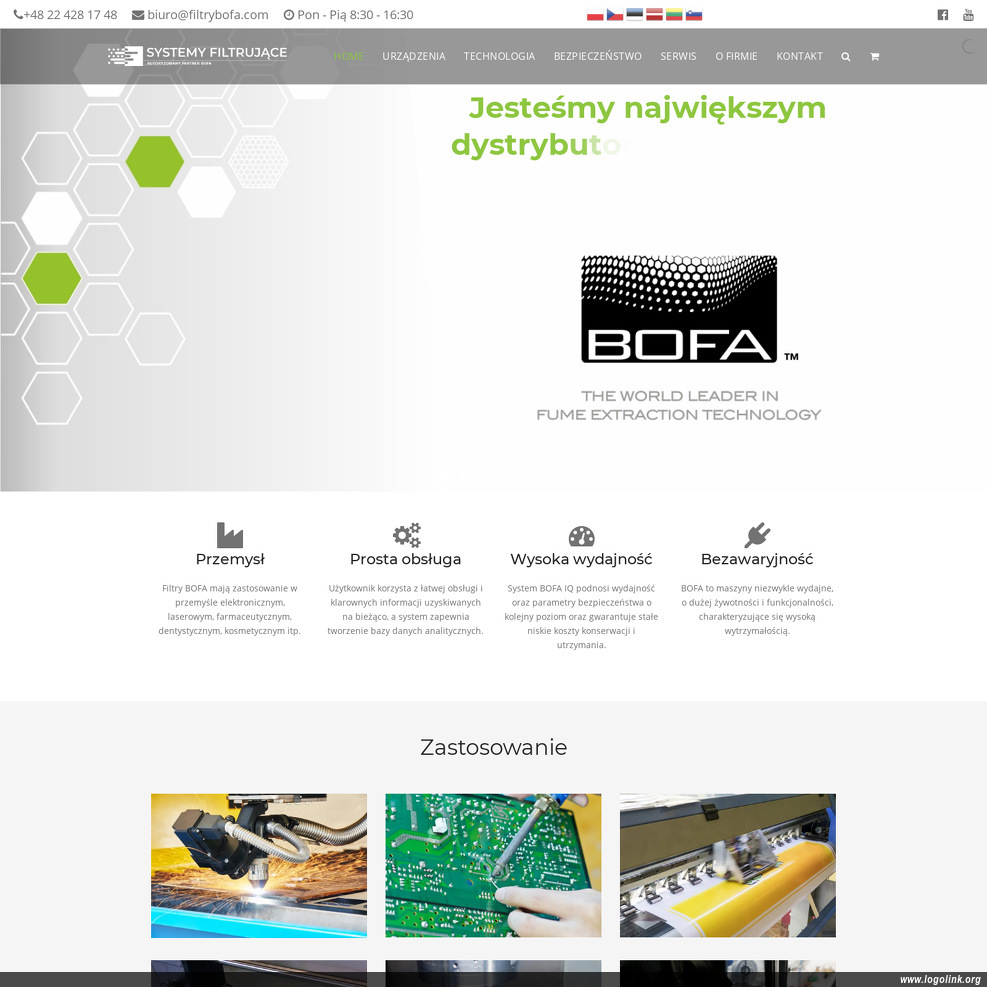Click the Wysoka wydajność heading
The width and height of the screenshot is (987, 987).
pyautogui.click(x=581, y=559)
